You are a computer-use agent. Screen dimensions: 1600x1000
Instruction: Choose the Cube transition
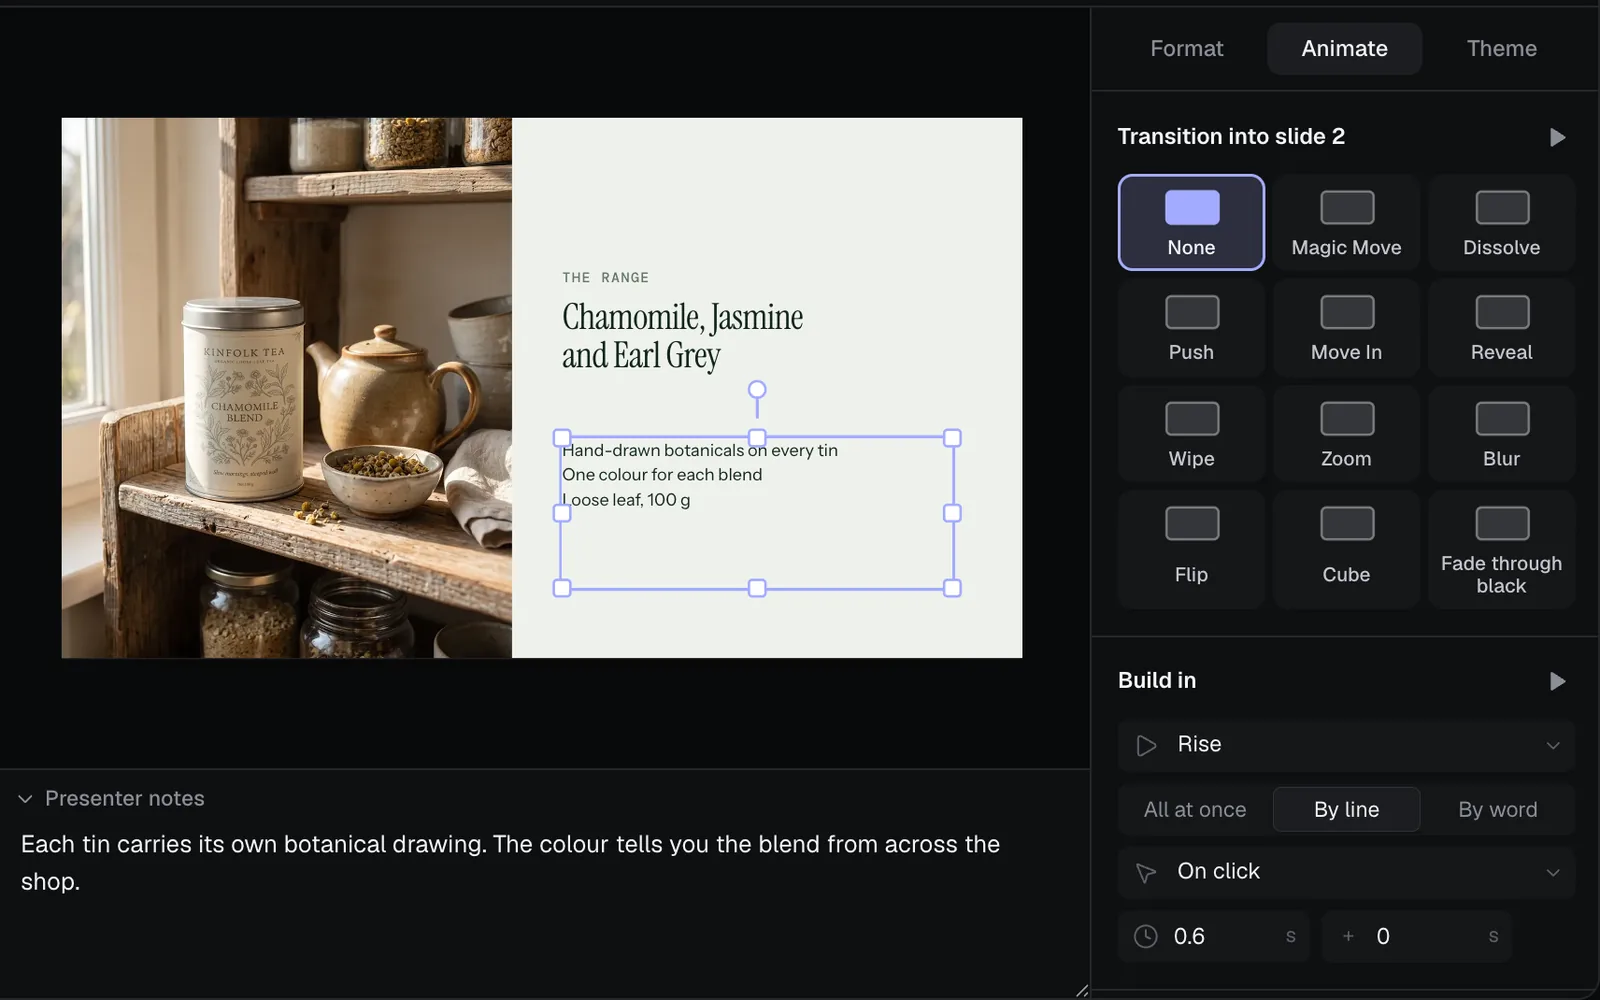tap(1346, 550)
